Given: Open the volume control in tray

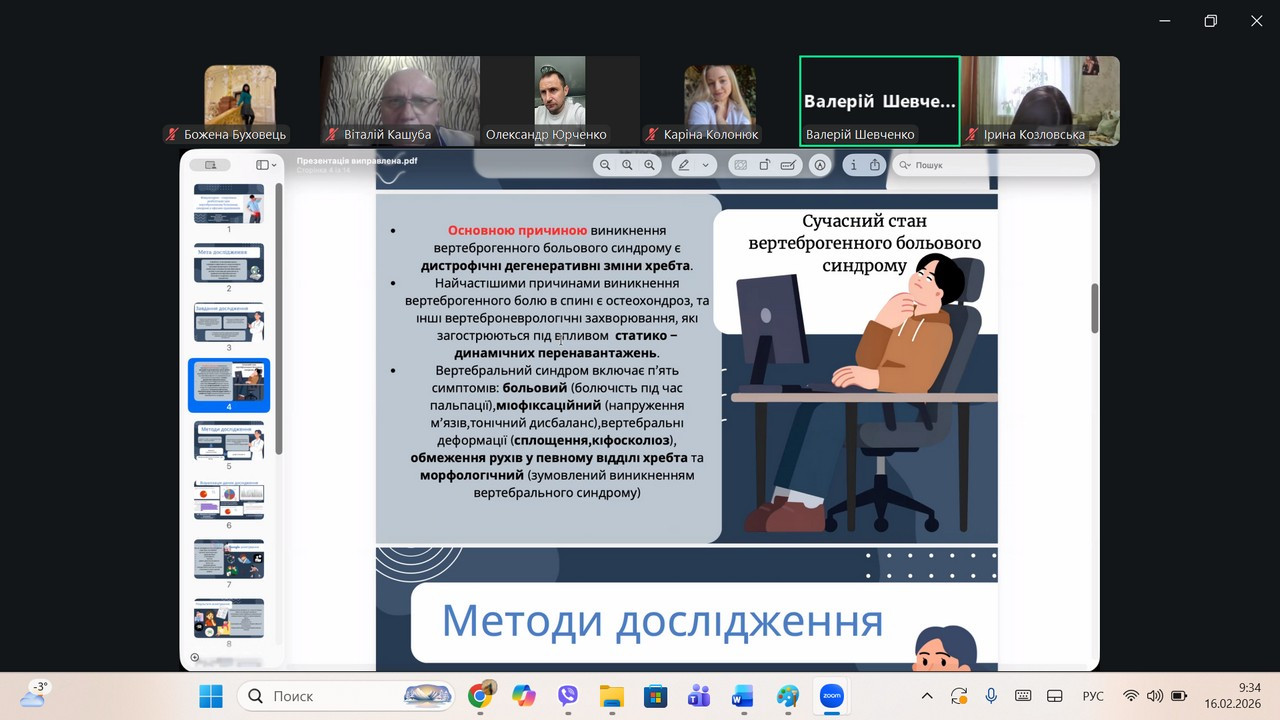Looking at the screenshot, I should (x=1155, y=696).
